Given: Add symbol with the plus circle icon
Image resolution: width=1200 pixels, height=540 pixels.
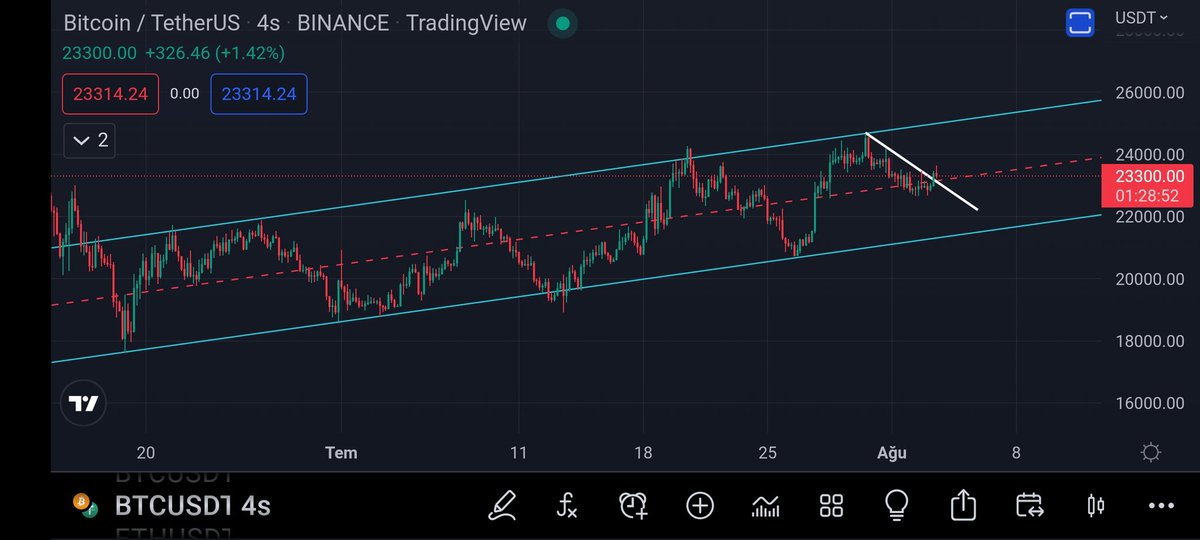Looking at the screenshot, I should 699,505.
